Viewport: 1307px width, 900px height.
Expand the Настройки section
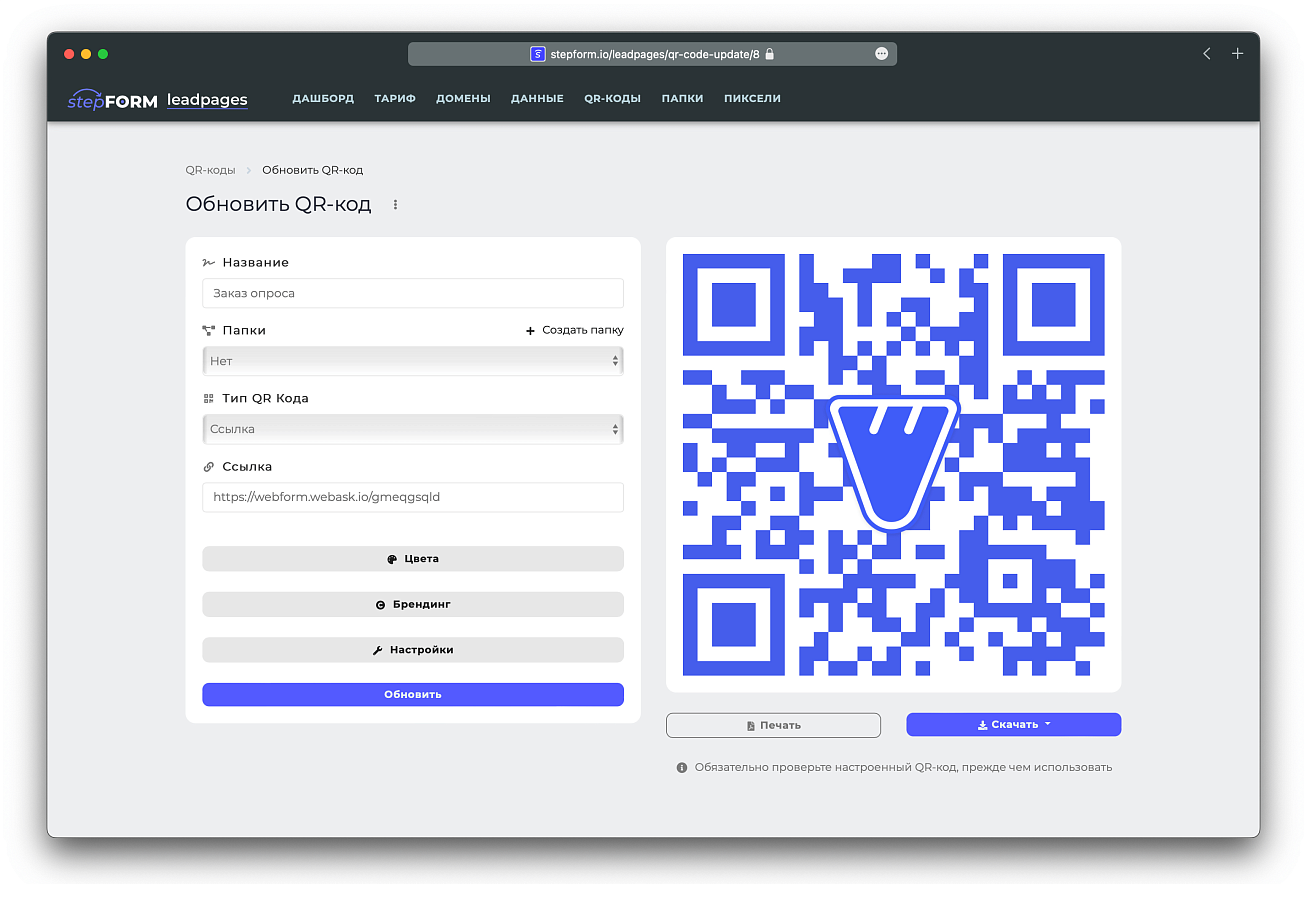point(413,650)
